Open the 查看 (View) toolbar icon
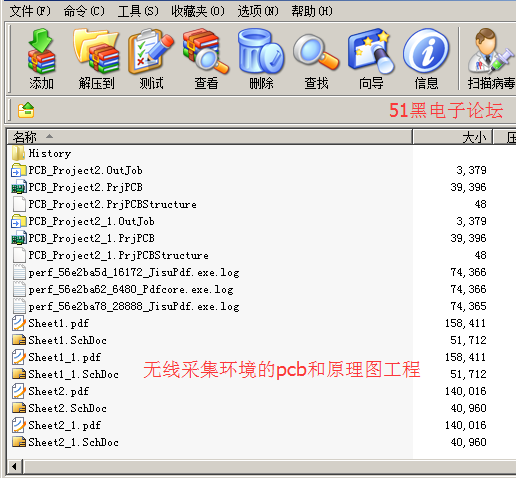The image size is (516, 478). (206, 59)
